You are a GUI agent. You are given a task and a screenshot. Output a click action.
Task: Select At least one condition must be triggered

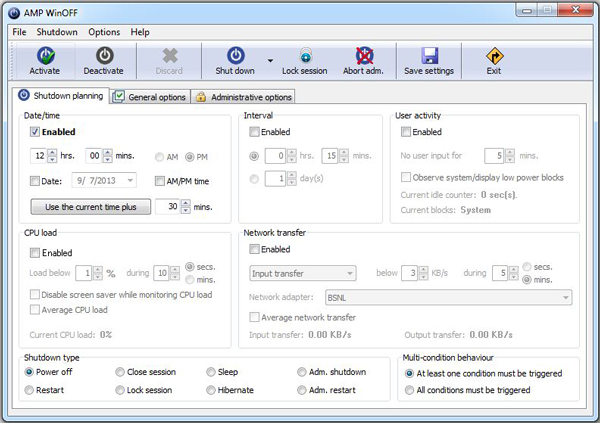coord(409,373)
